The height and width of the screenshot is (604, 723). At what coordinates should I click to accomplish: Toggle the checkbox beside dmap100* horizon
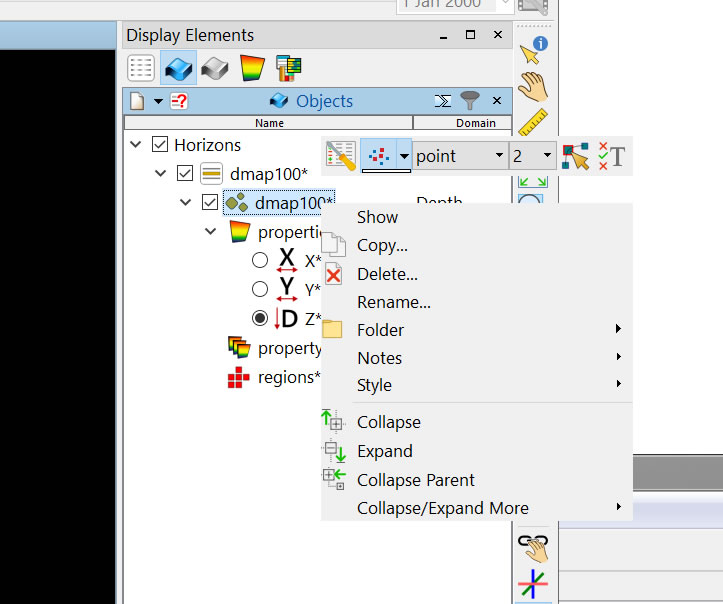click(x=184, y=173)
